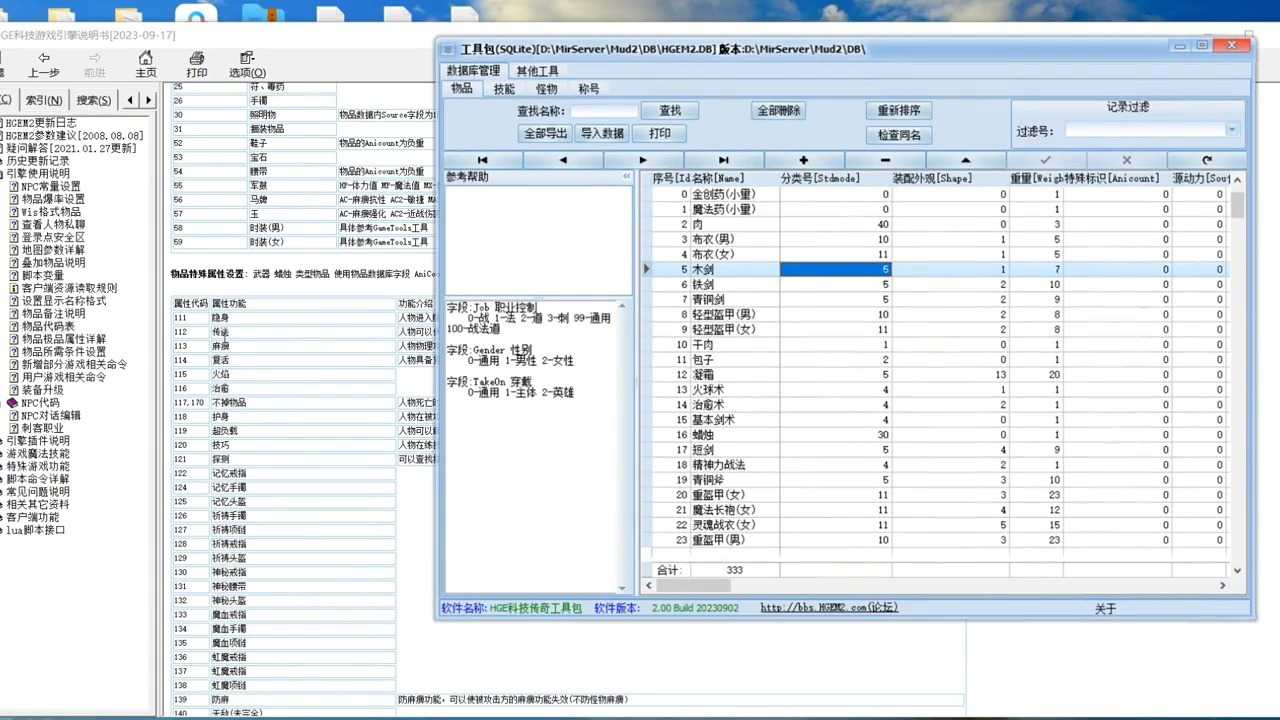Open the 打印 printer icon in help toolbar
The width and height of the screenshot is (1280, 720).
tap(197, 65)
